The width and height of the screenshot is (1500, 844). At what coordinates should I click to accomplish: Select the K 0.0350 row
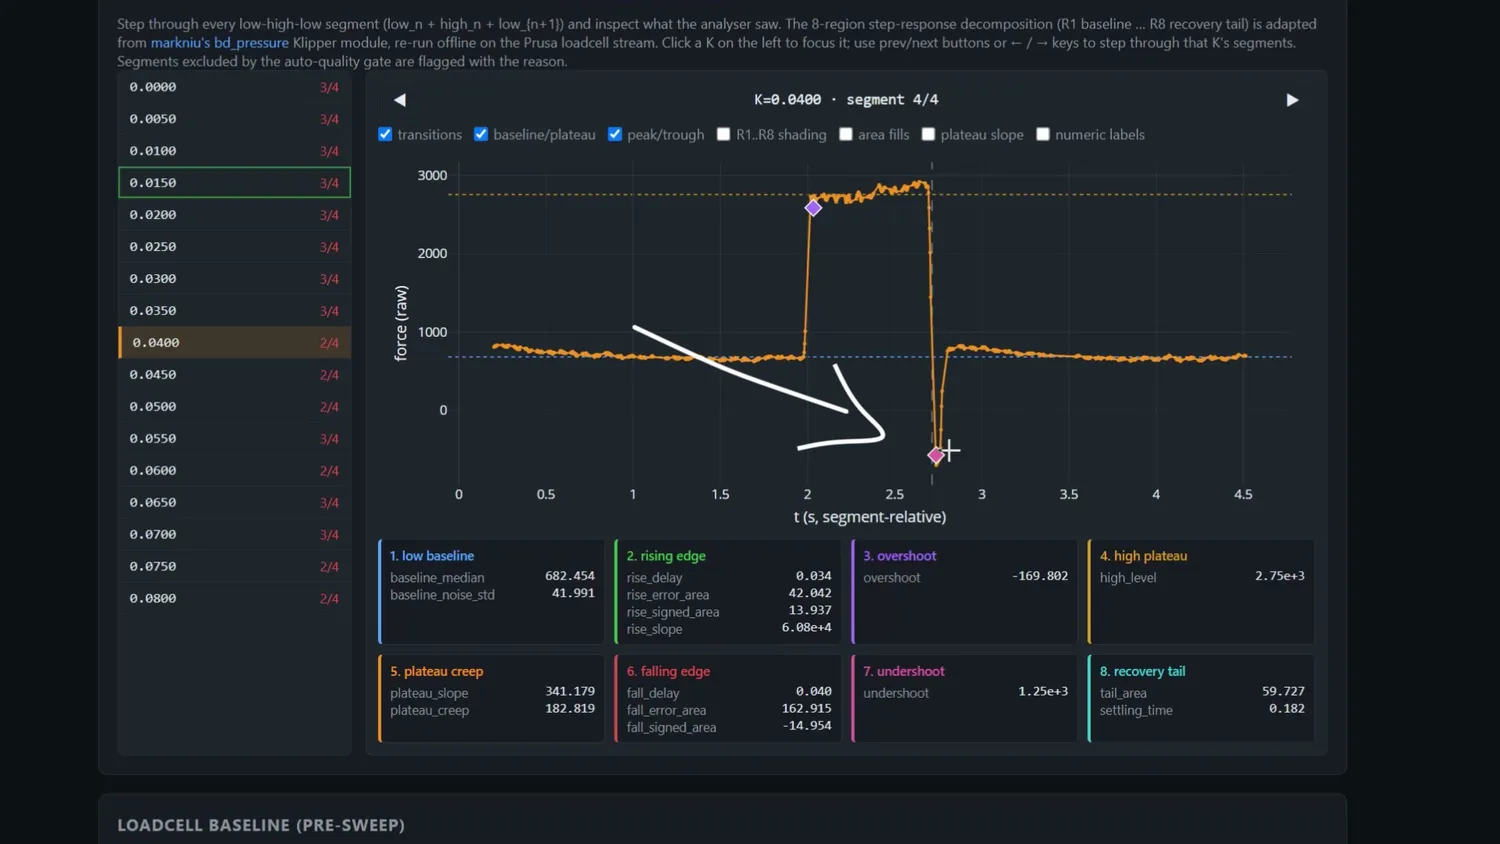point(234,311)
